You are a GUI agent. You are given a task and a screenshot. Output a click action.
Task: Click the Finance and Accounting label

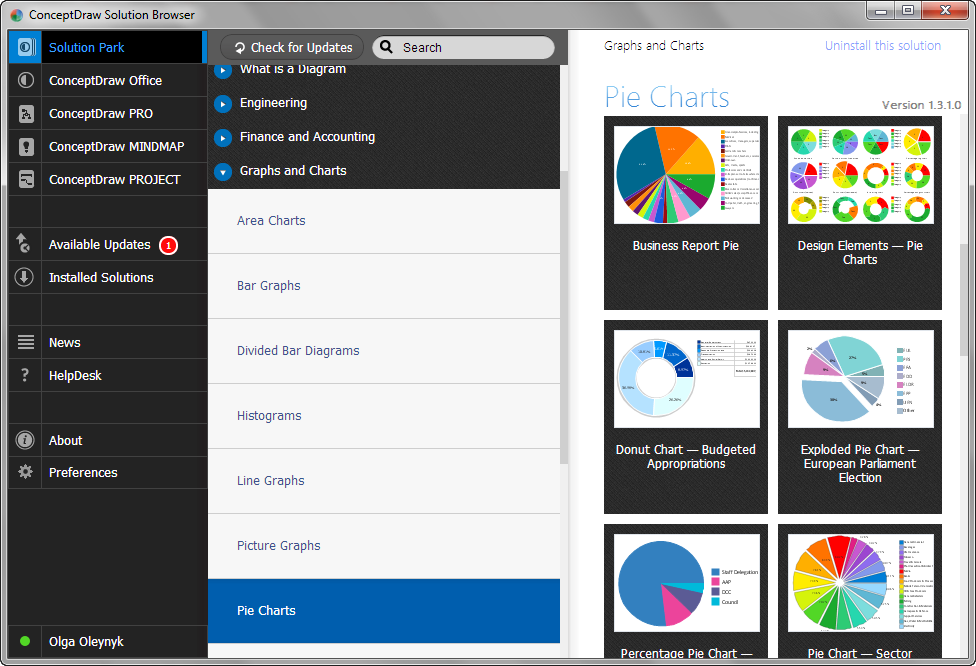[x=307, y=136]
